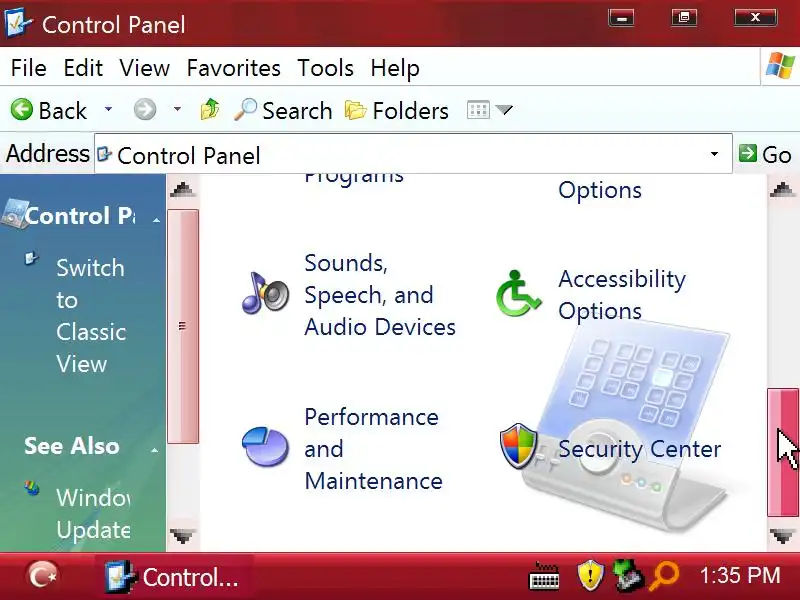Collapse the See Also sidebar section
The height and width of the screenshot is (600, 800).
click(154, 449)
